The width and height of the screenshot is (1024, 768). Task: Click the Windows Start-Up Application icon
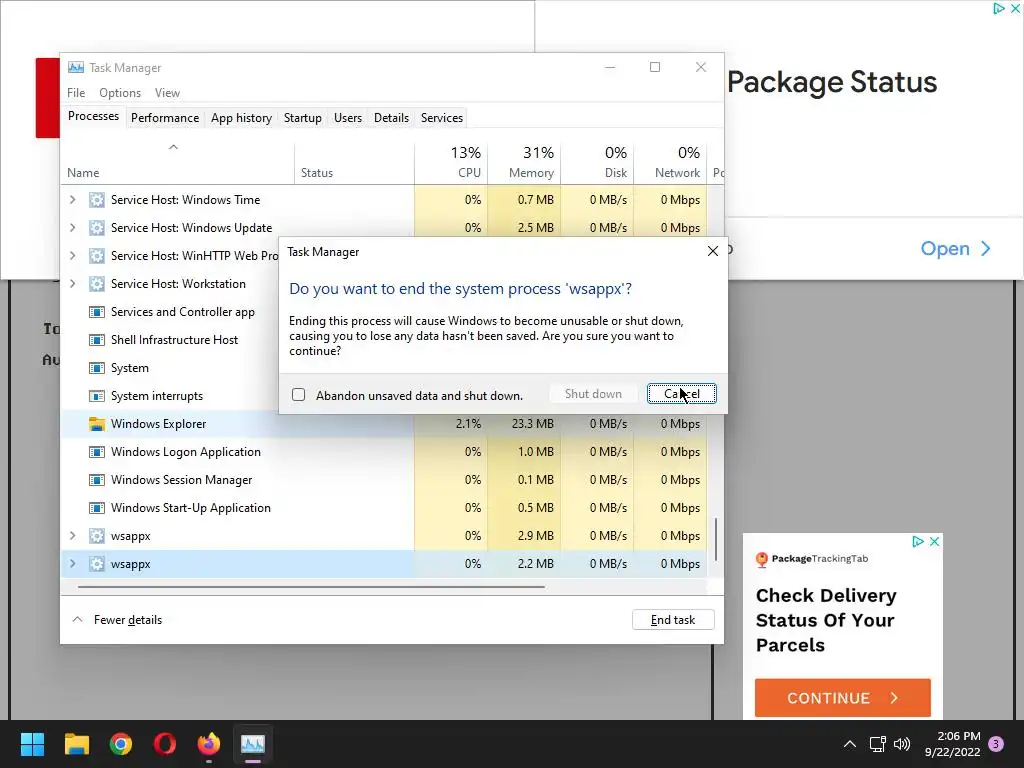pos(97,508)
